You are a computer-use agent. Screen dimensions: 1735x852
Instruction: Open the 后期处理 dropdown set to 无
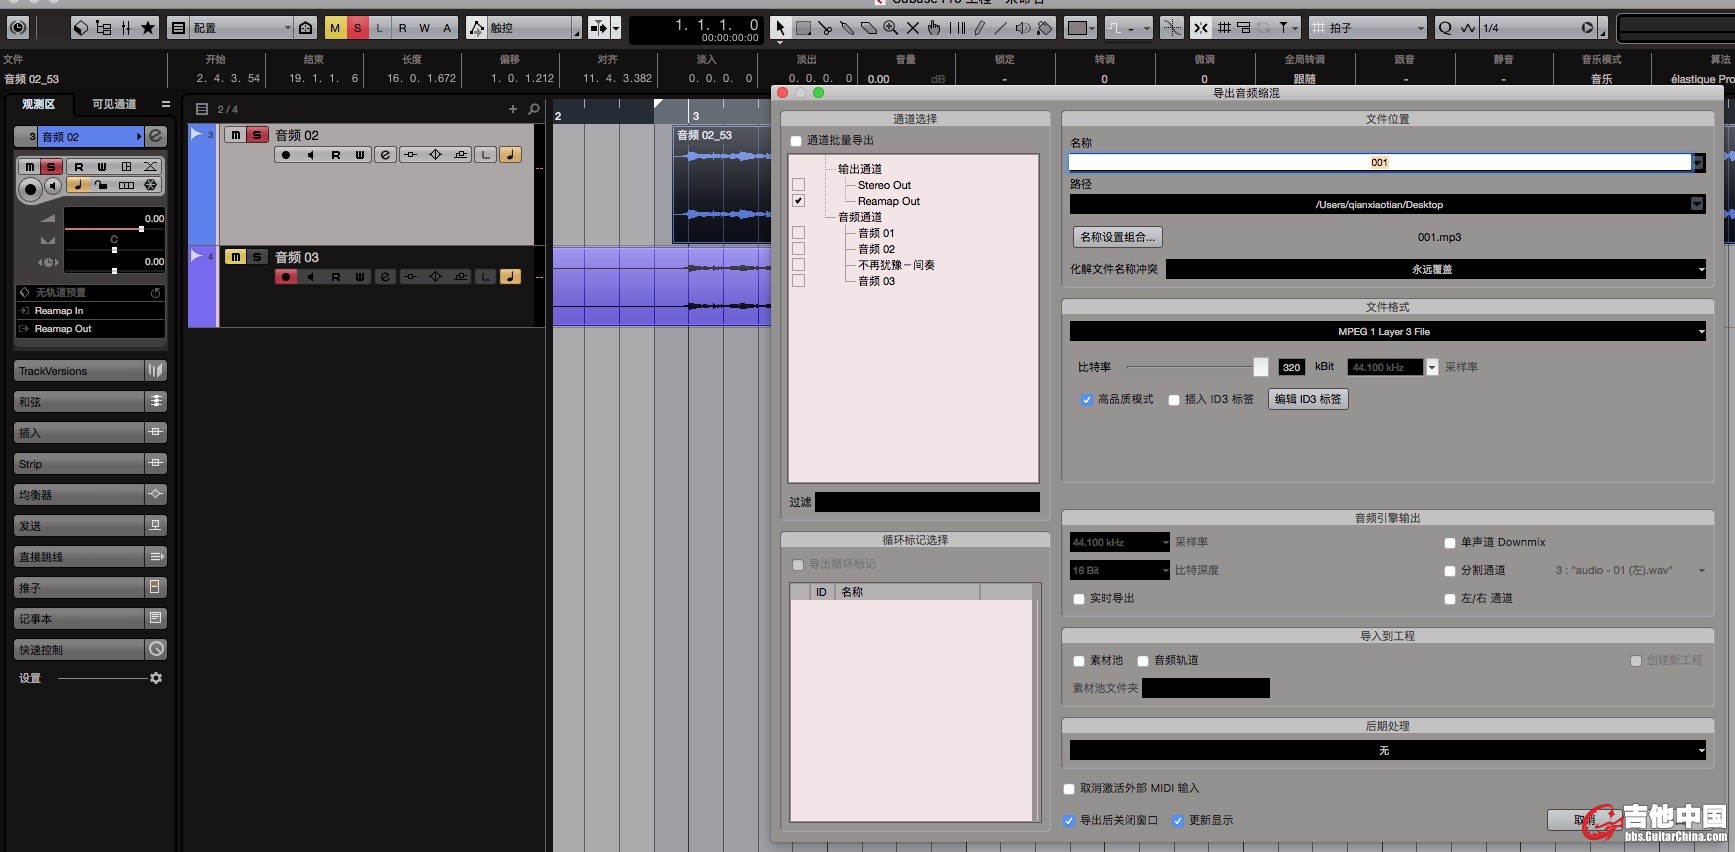pos(1387,750)
